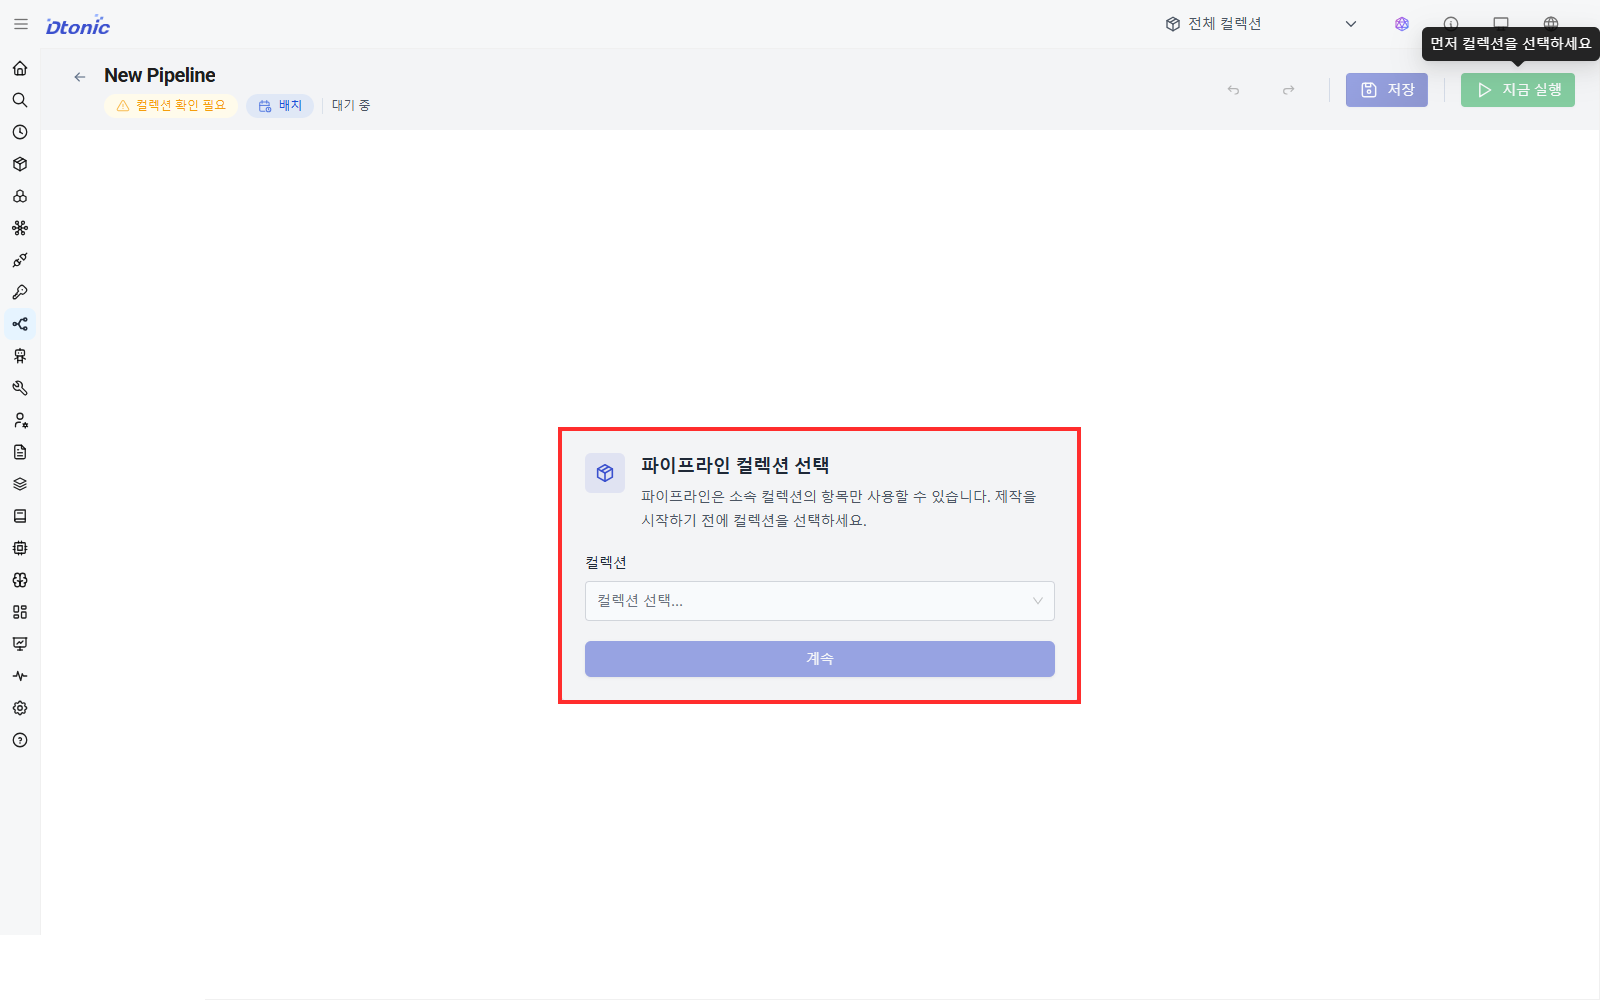
Task: Click the dashboard grid icon in the sidebar
Action: pos(20,612)
